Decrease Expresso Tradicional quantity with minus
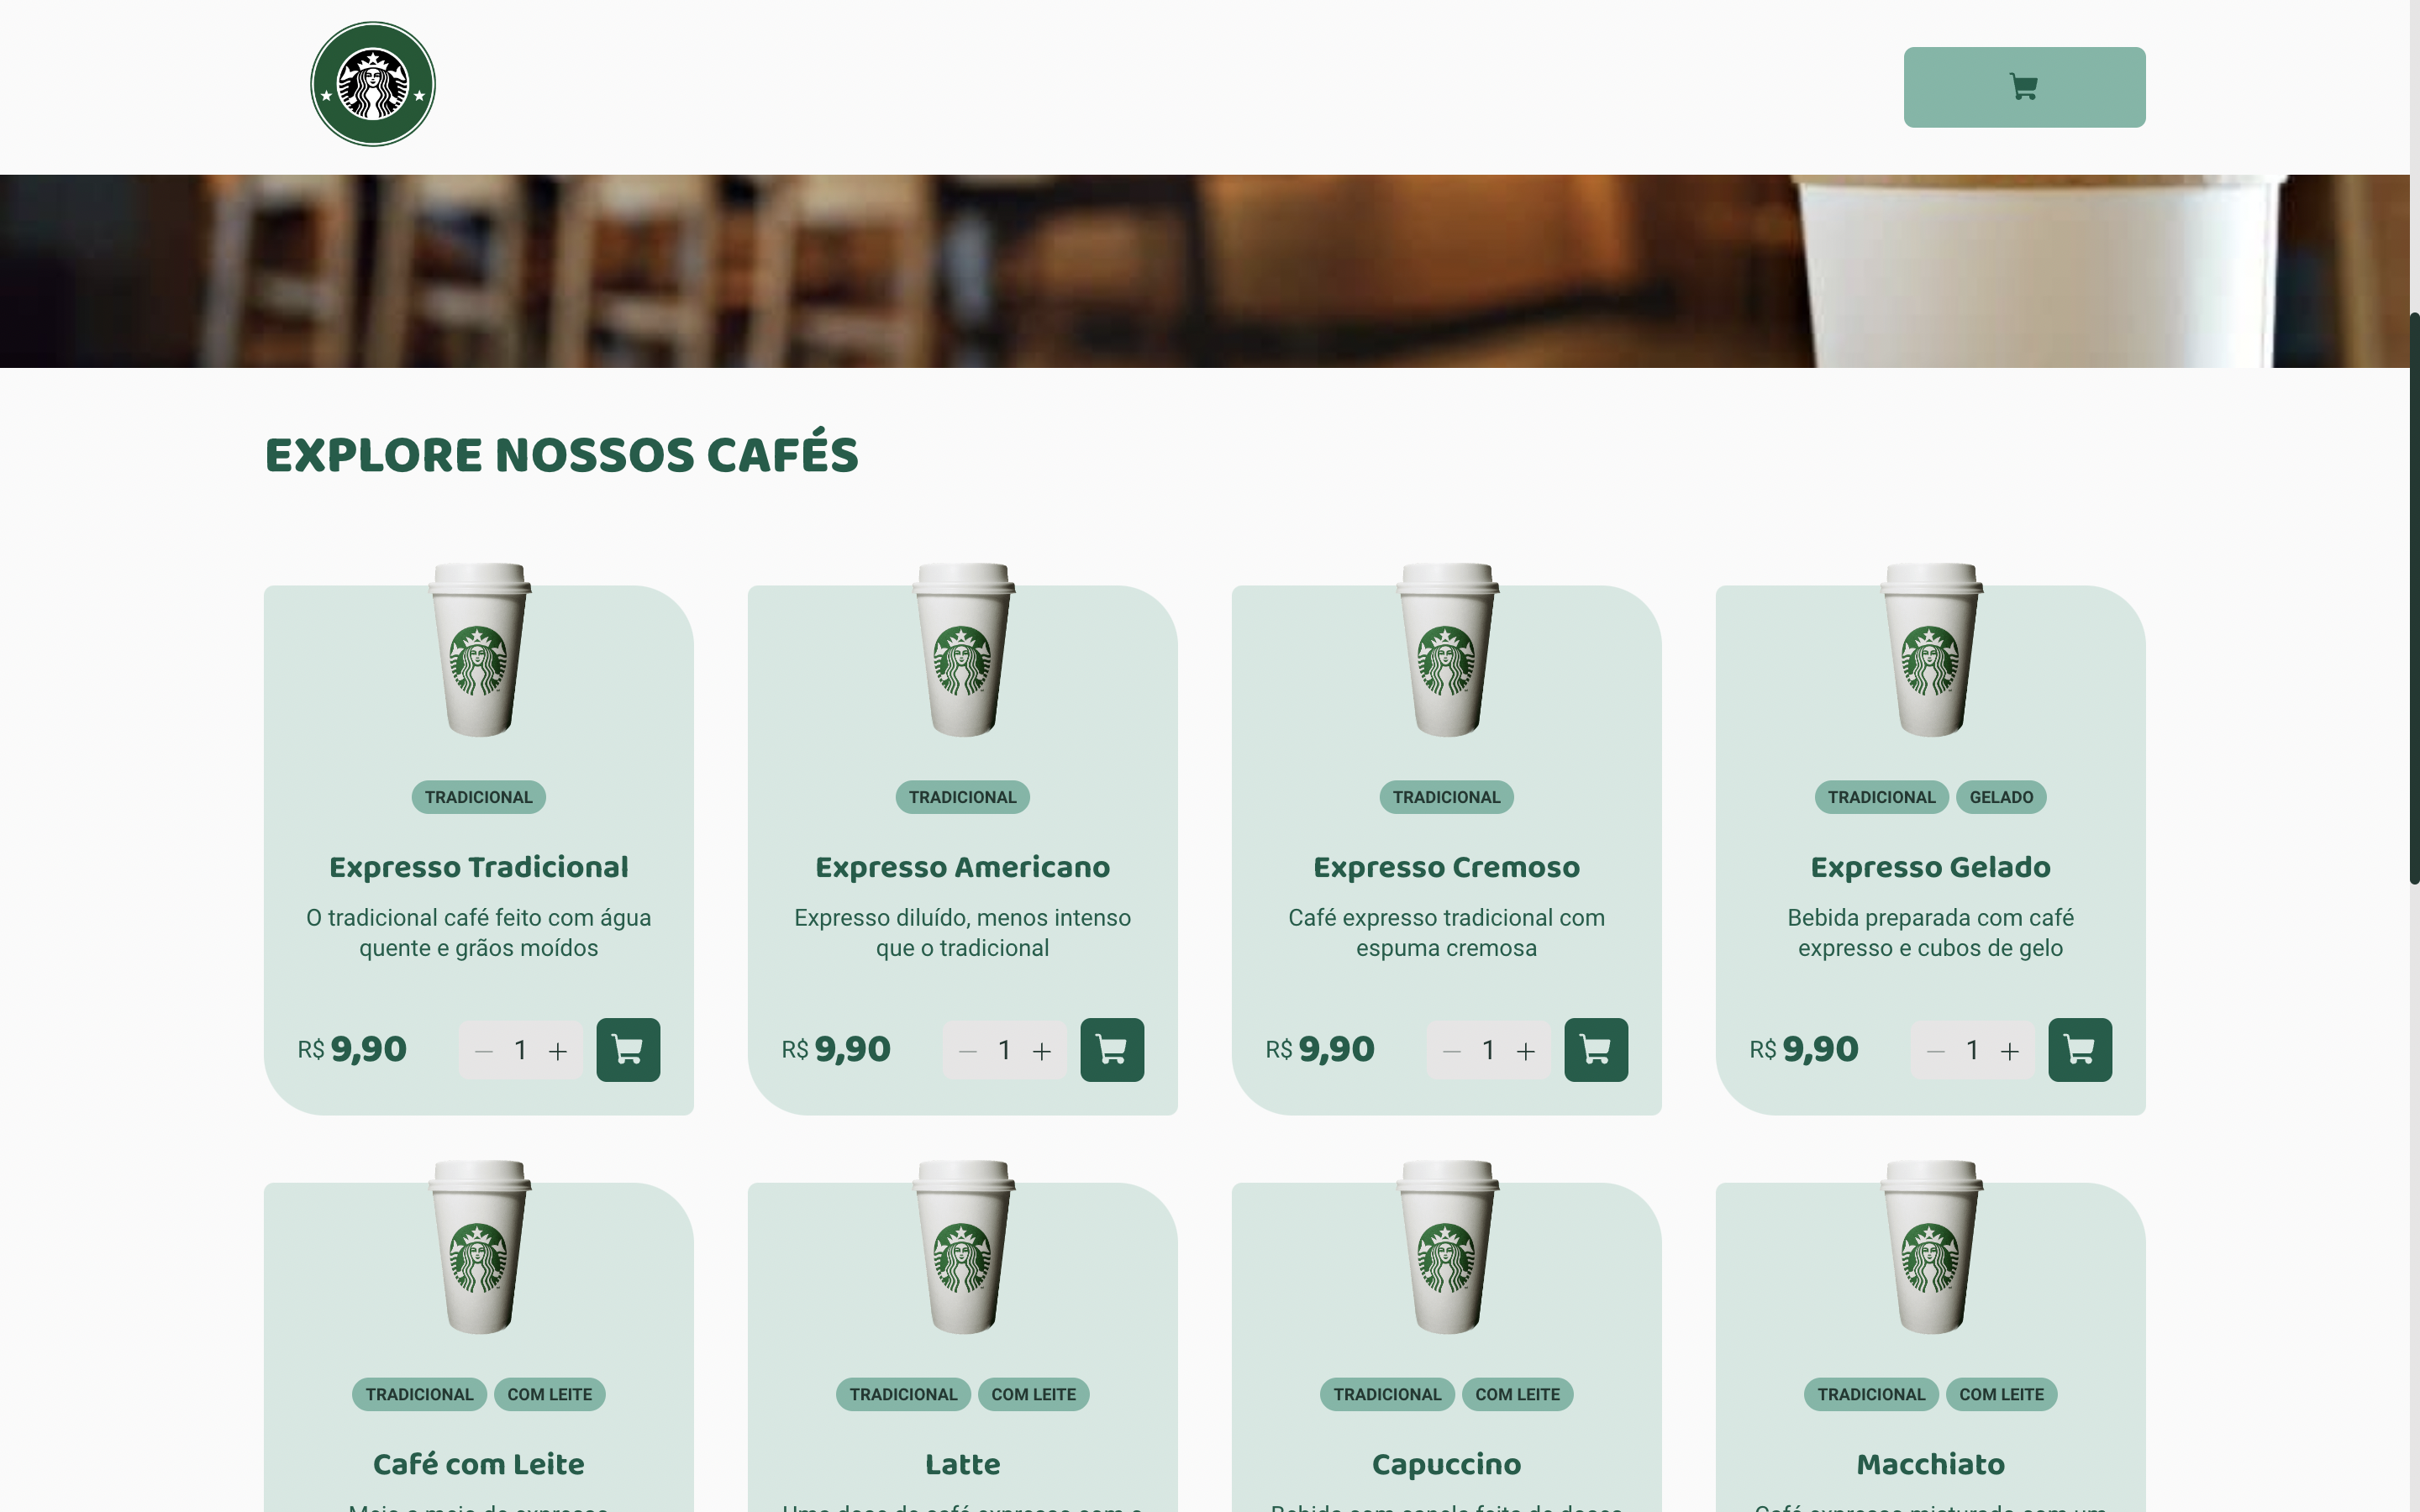This screenshot has width=2420, height=1512. click(x=484, y=1051)
